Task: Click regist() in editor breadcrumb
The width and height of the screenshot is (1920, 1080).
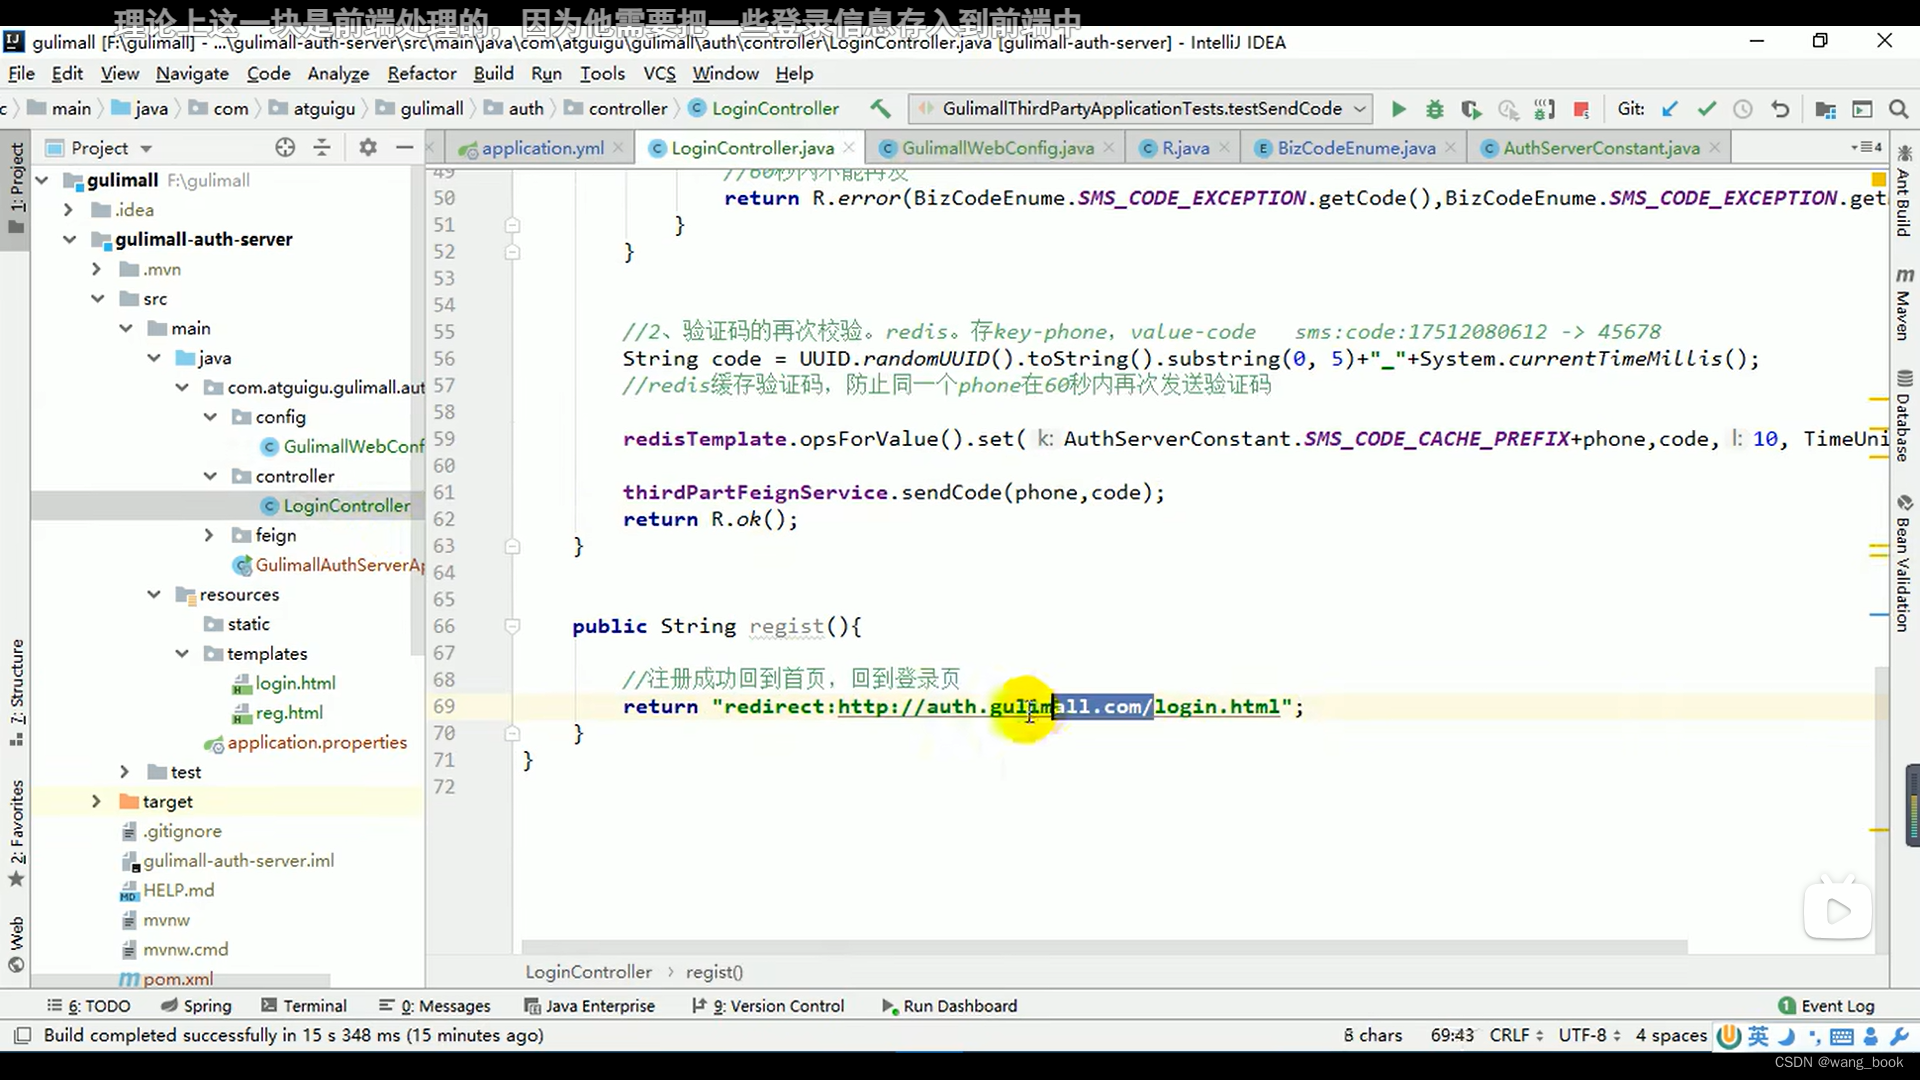Action: 714,972
